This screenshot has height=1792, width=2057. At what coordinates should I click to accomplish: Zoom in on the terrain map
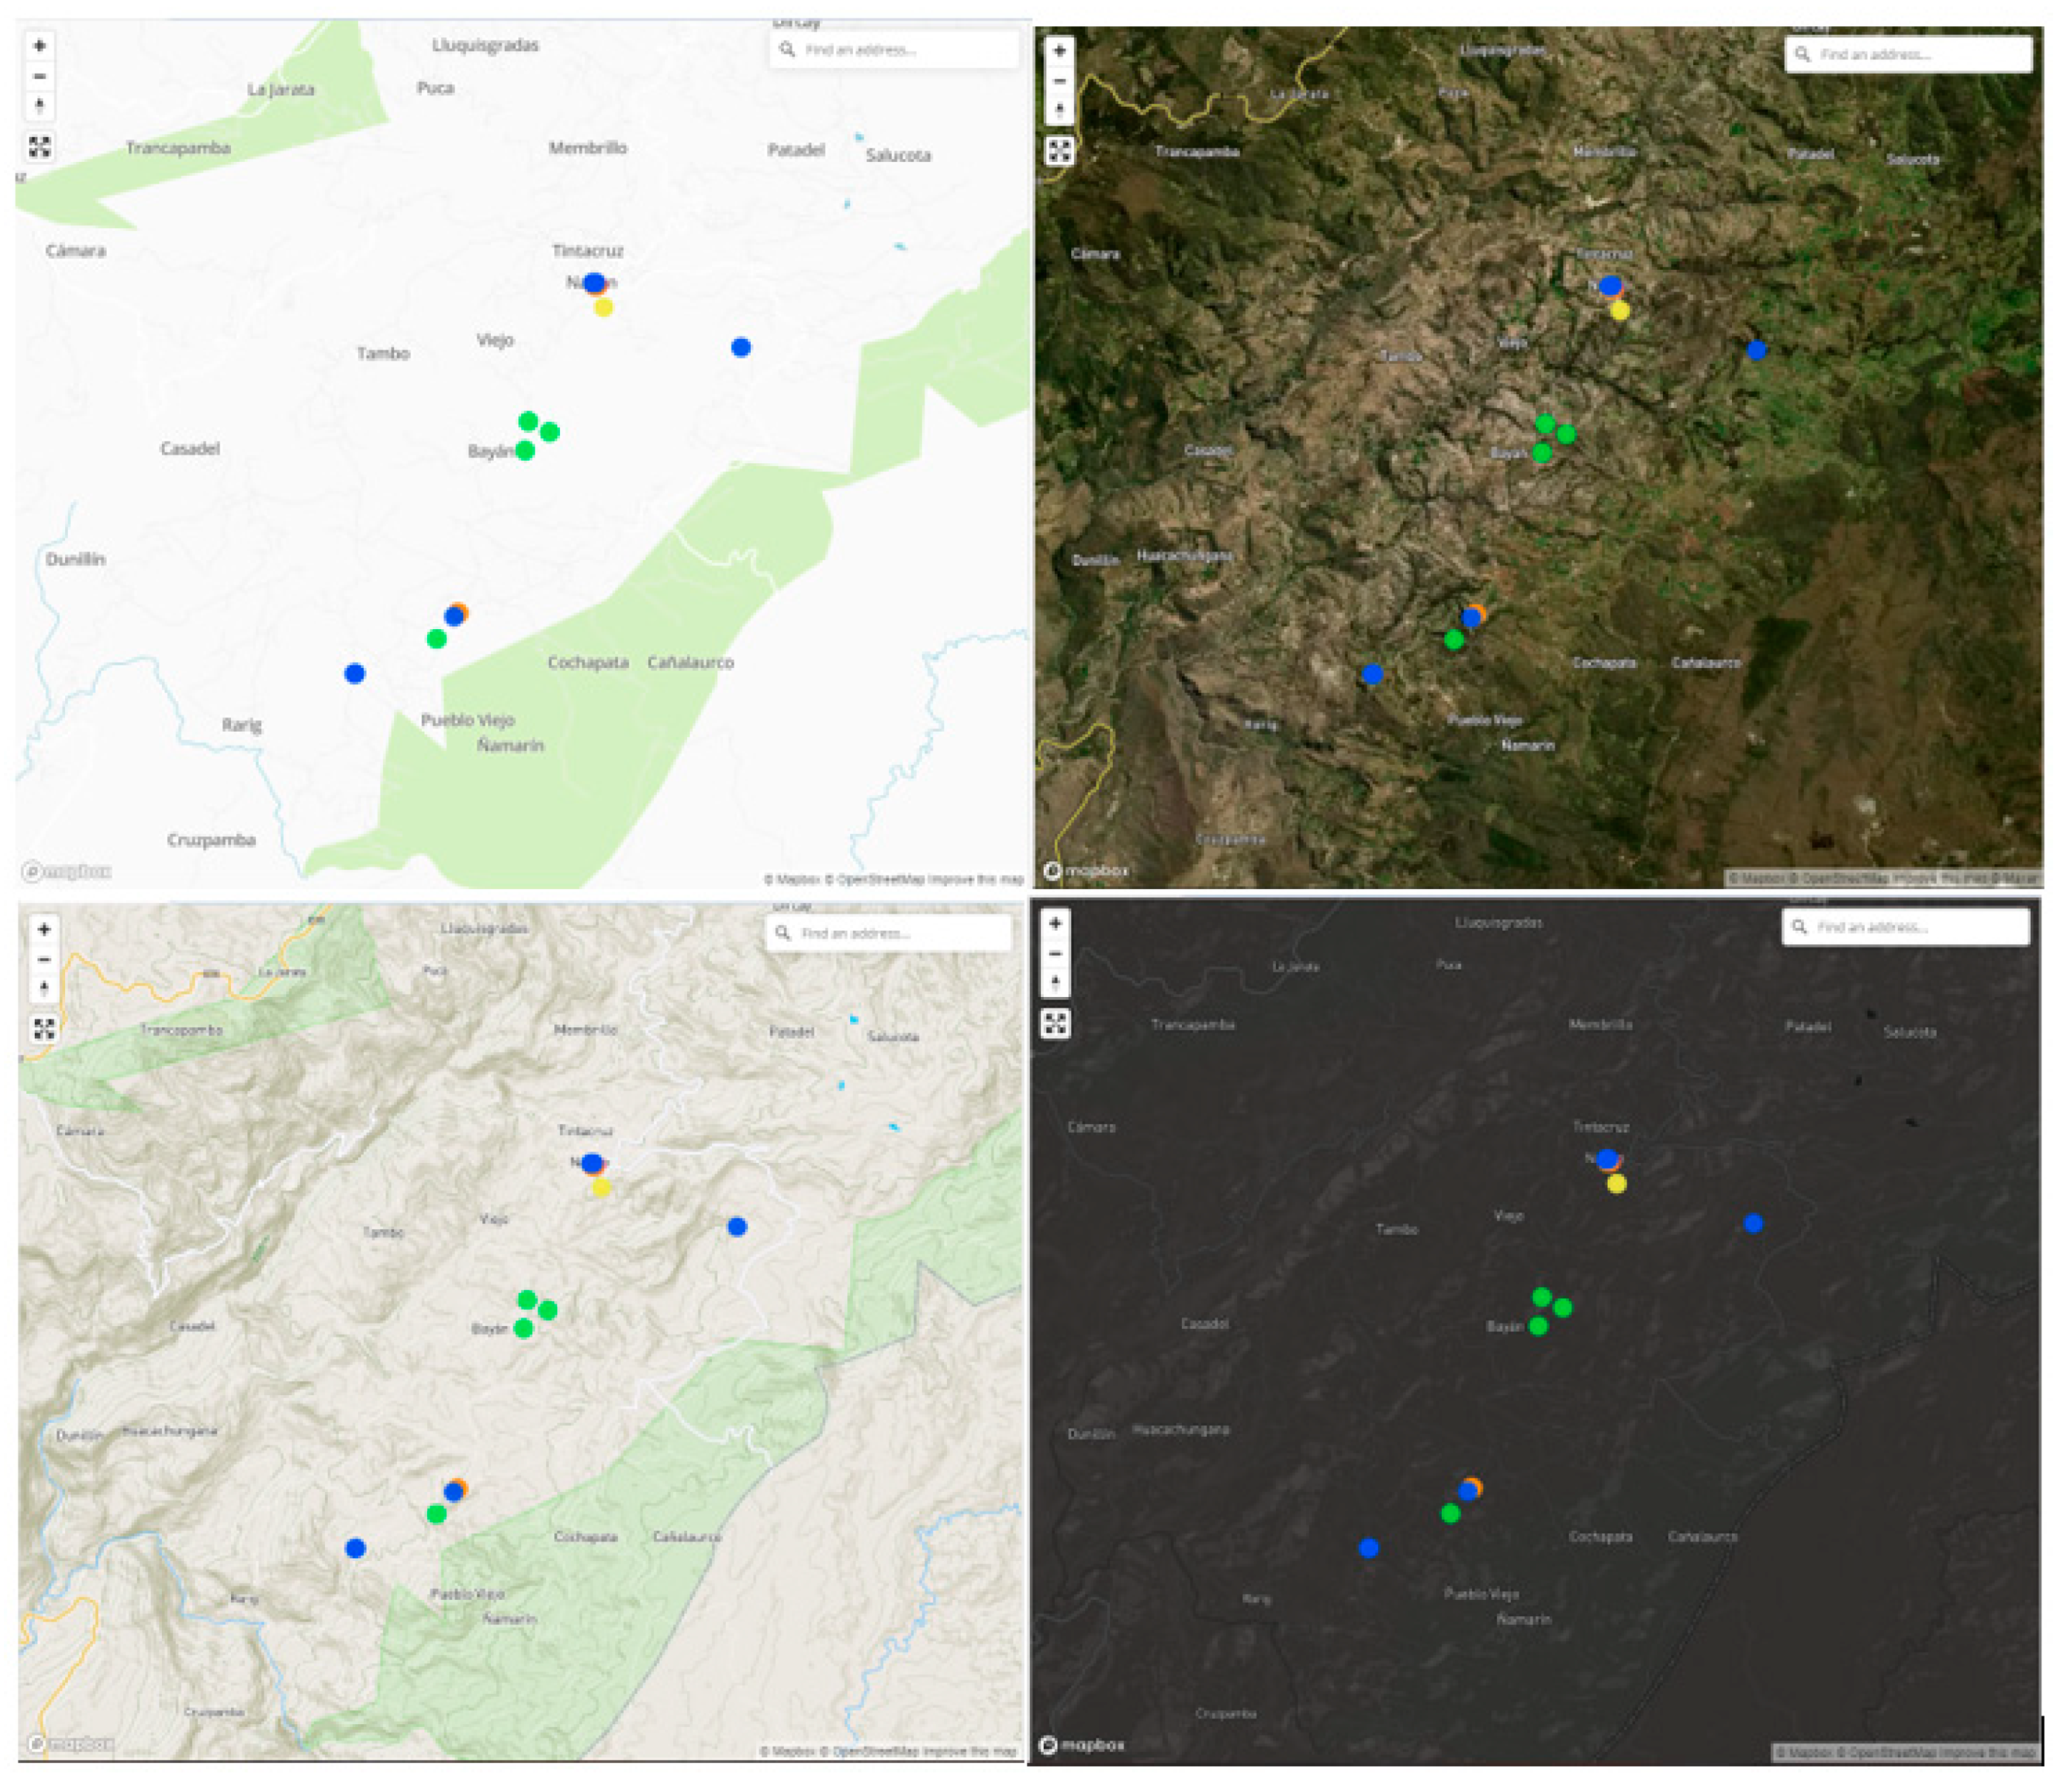click(43, 929)
